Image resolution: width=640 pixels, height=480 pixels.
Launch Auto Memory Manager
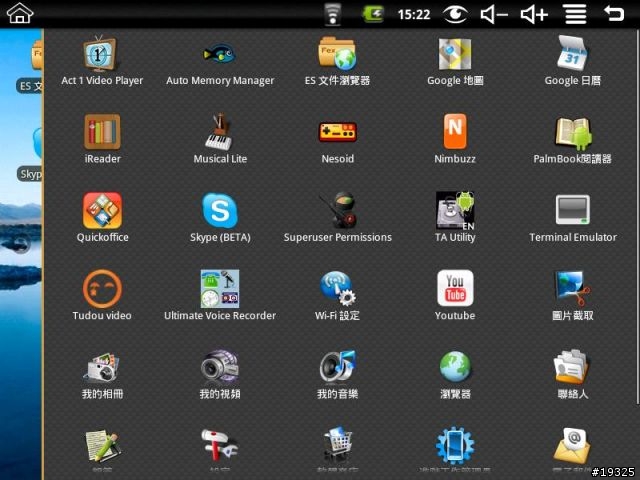tap(220, 61)
